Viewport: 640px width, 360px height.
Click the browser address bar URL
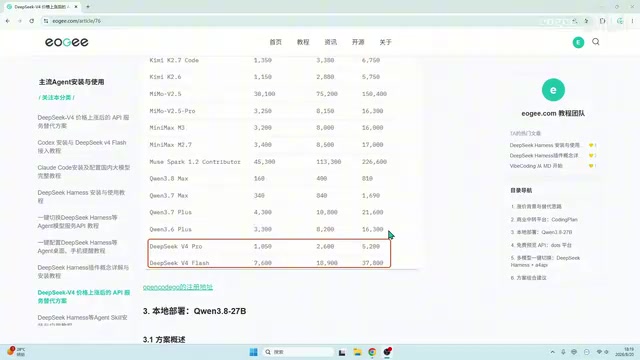(x=76, y=21)
